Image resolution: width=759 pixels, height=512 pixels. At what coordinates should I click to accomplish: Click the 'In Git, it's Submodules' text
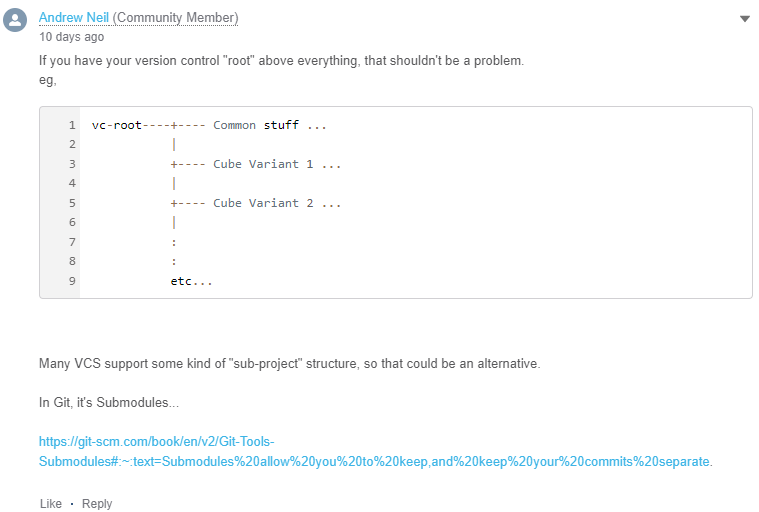pyautogui.click(x=109, y=403)
